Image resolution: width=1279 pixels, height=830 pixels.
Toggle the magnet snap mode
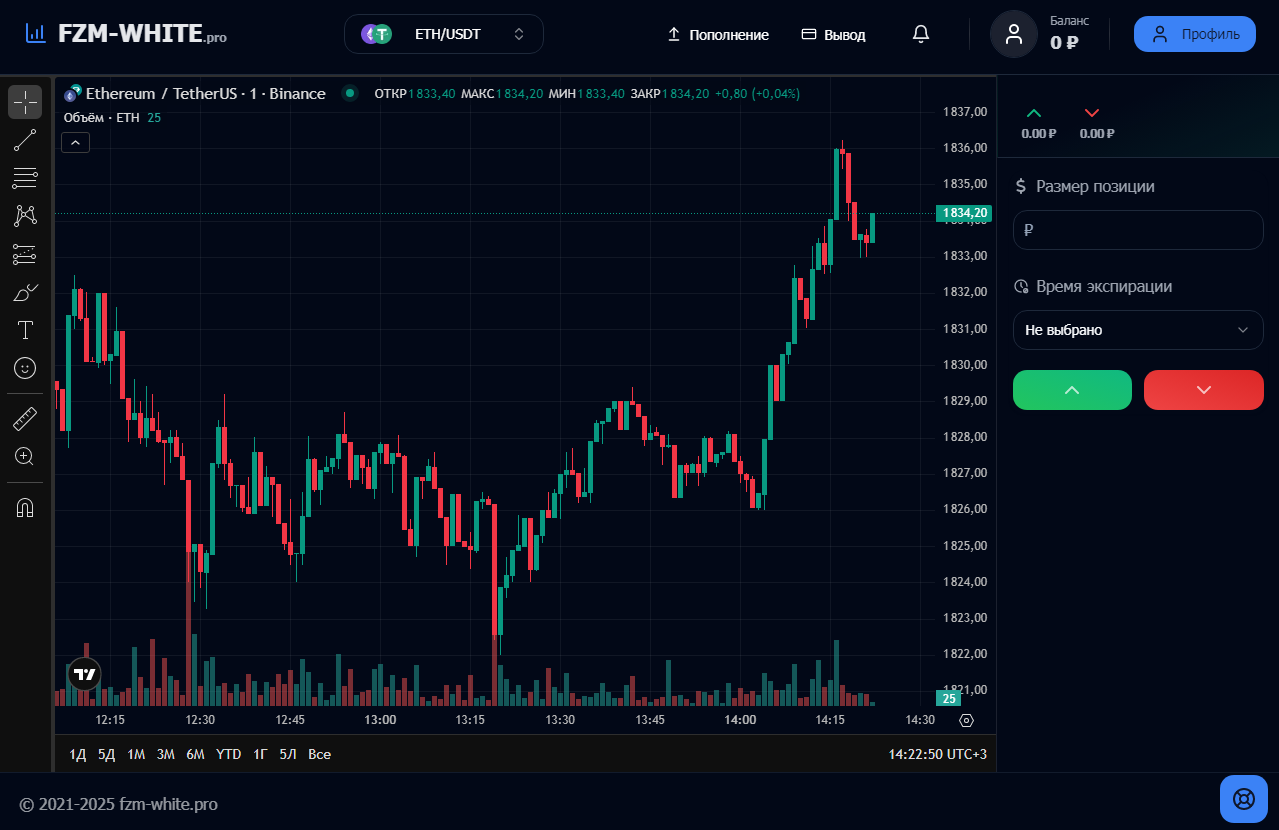(x=25, y=507)
